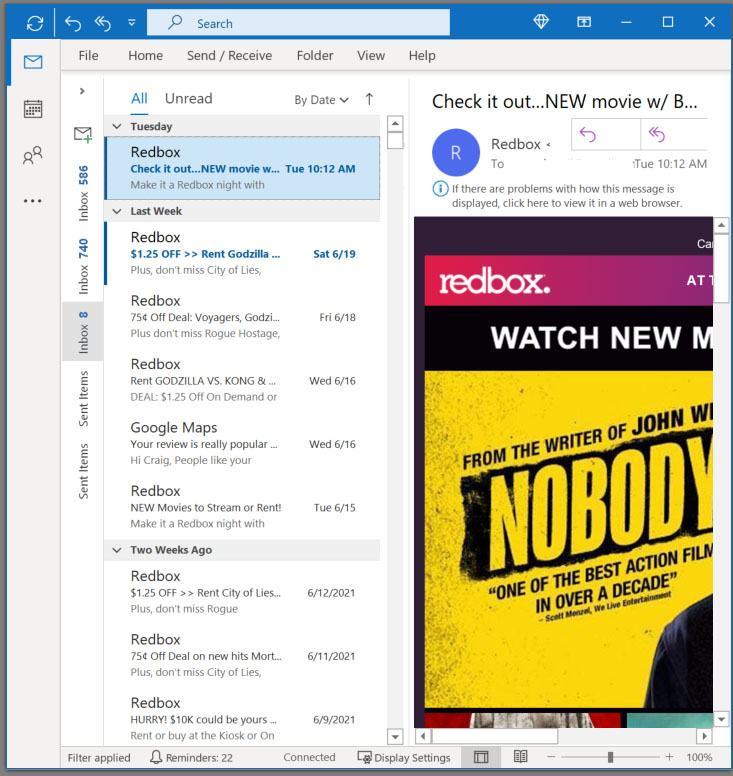Click reading pane horizontal scroll left arrow
733x776 pixels.
tap(423, 736)
